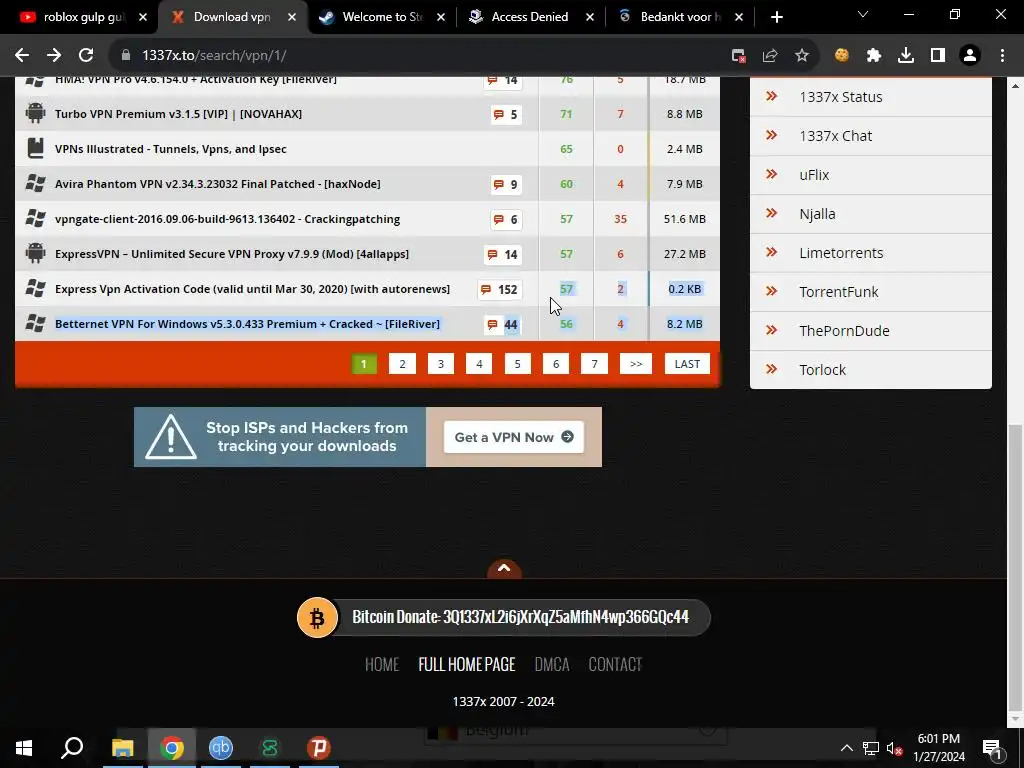Image resolution: width=1024 pixels, height=768 pixels.
Task: Click the Bitcoin donate coin icon
Action: coord(317,617)
